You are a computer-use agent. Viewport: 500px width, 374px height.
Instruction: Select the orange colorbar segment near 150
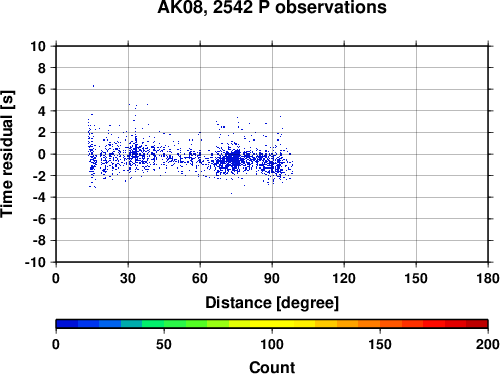(369, 324)
